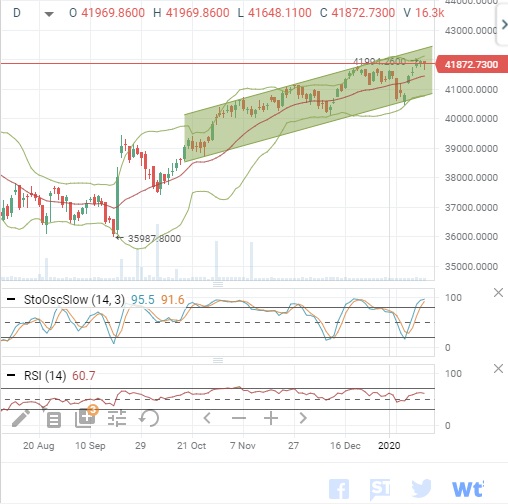Share chart on StockTwits

(x=380, y=489)
